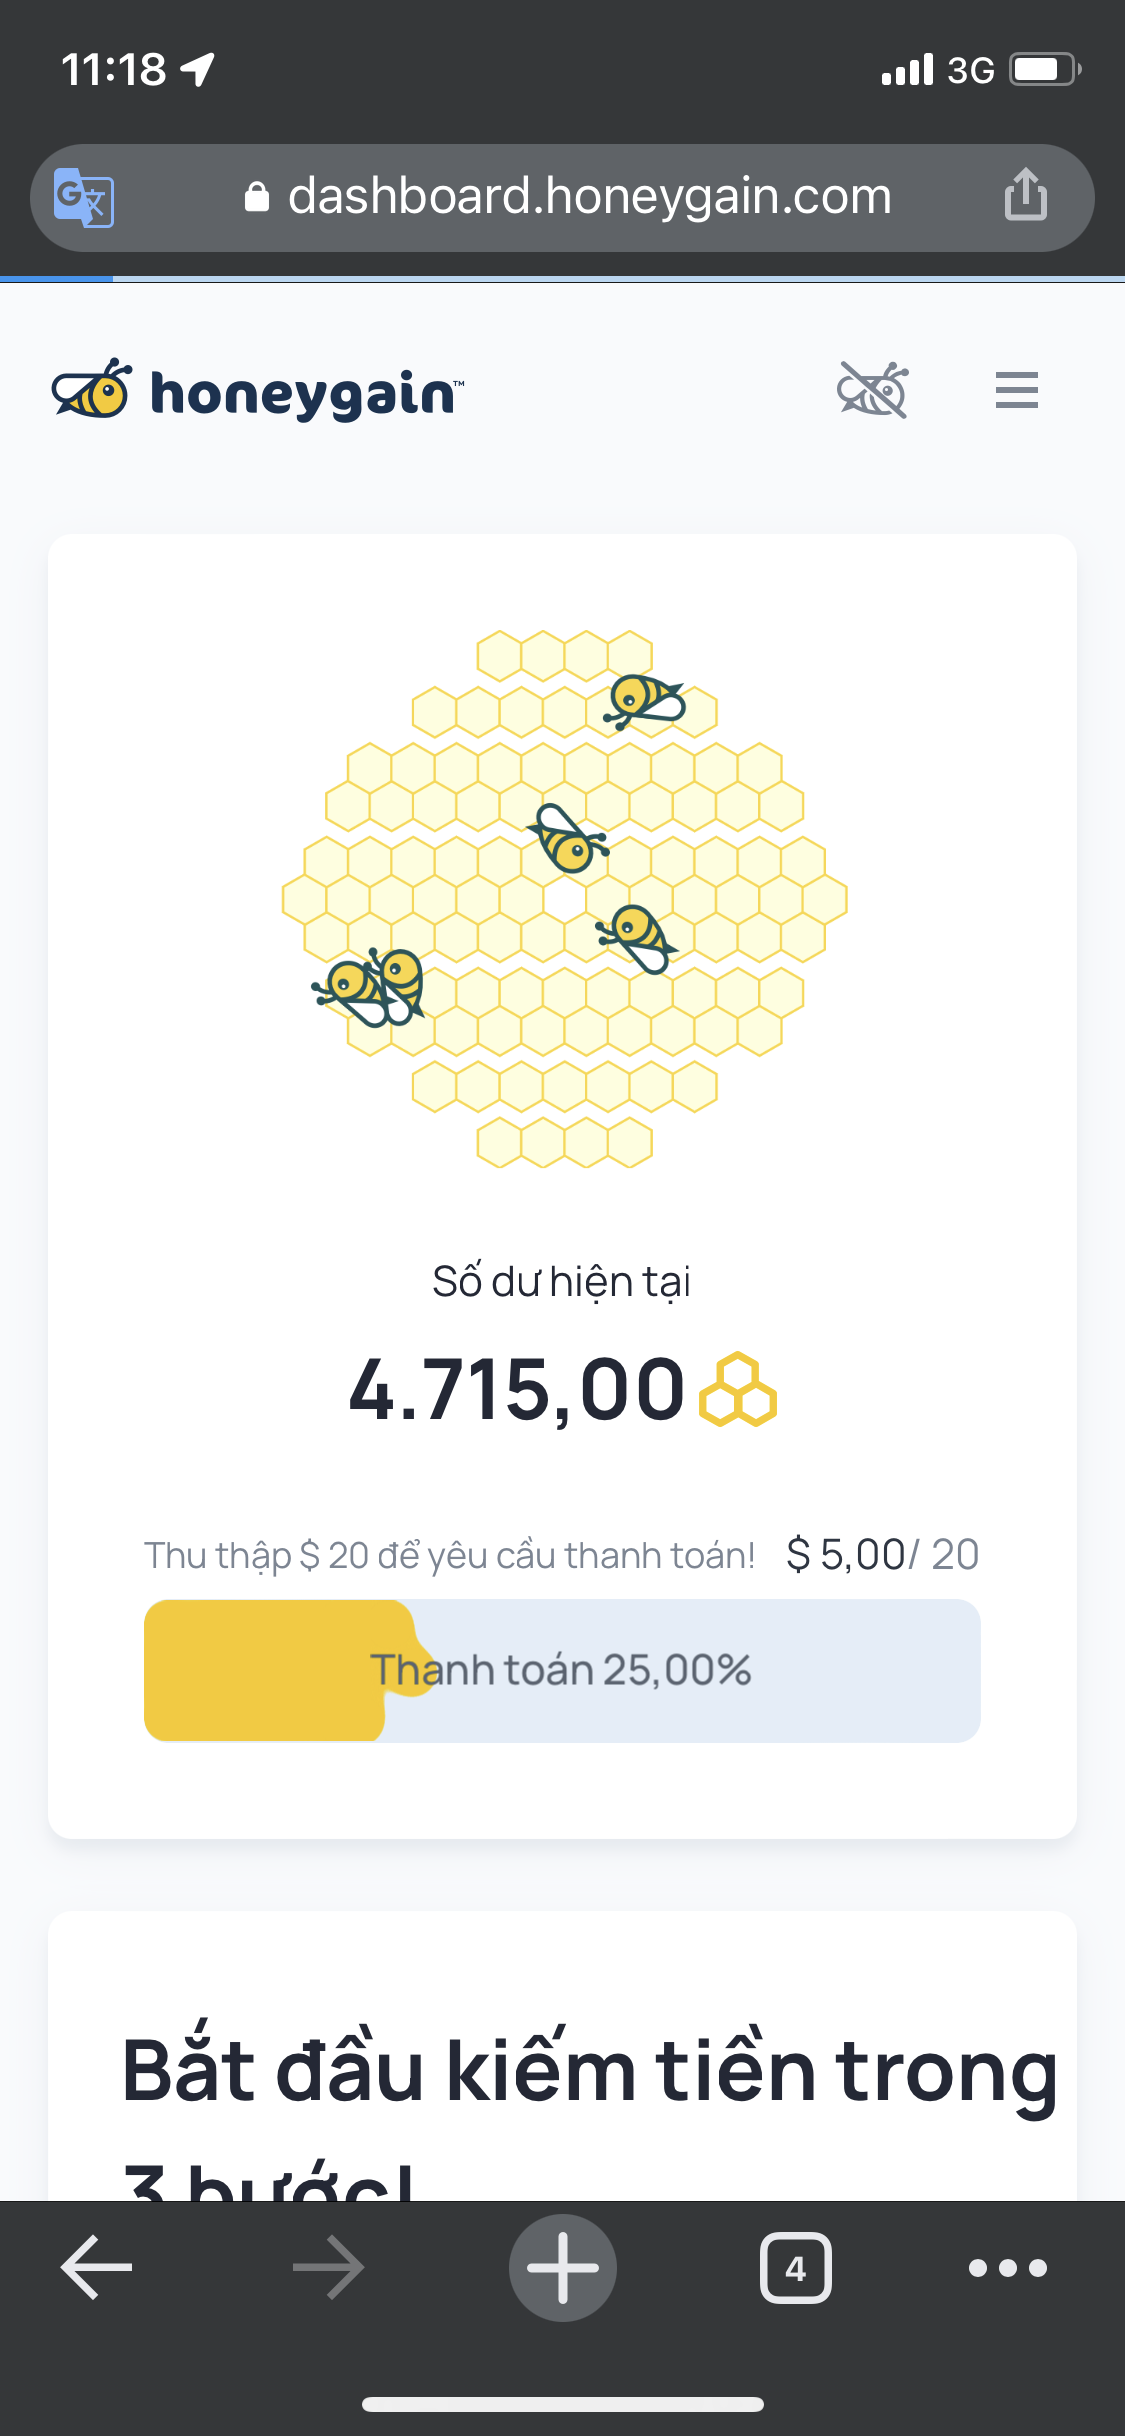Open the browser three-dots more menu
Image resolution: width=1125 pixels, height=2436 pixels.
pos(1007,2267)
